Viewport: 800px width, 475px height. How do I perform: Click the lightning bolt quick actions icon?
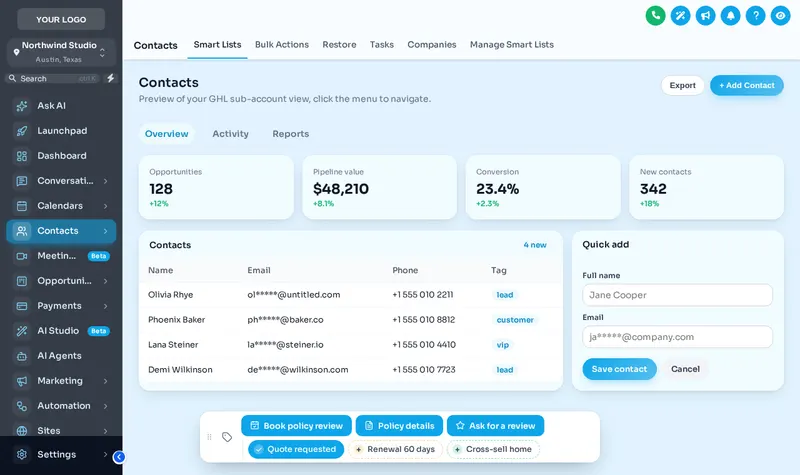(x=110, y=78)
